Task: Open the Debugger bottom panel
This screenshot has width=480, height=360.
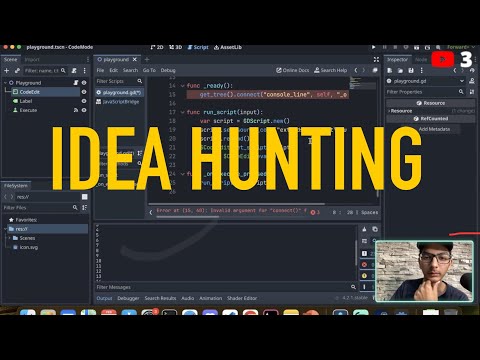Action: (x=128, y=298)
